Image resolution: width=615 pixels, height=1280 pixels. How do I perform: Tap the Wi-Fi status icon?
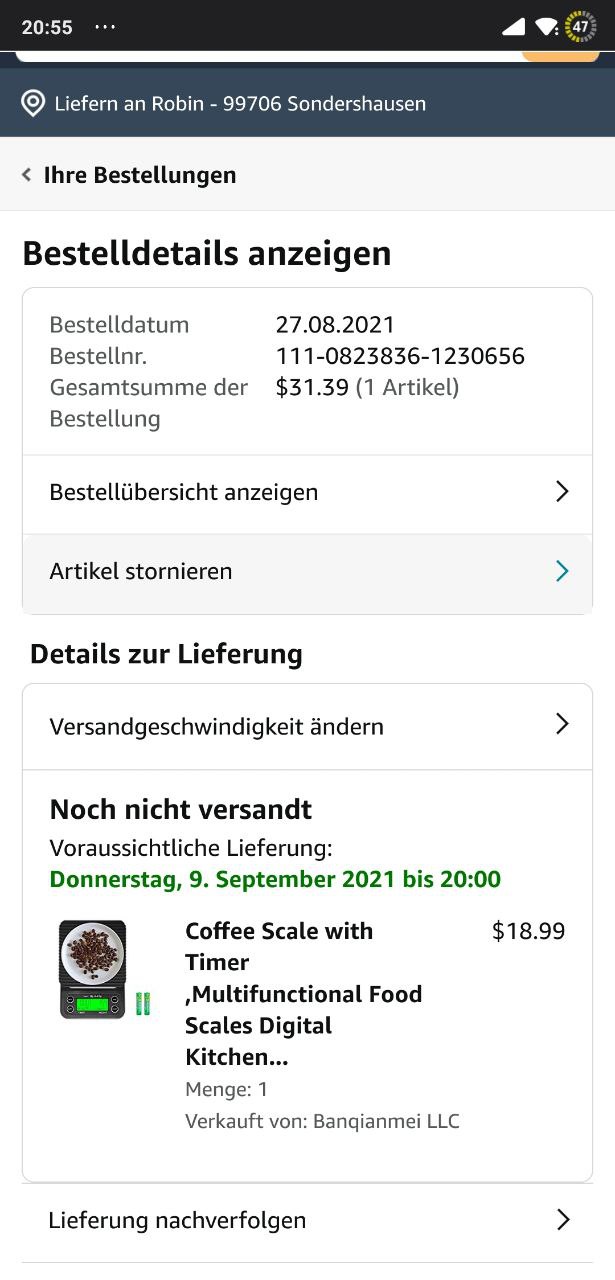point(546,27)
